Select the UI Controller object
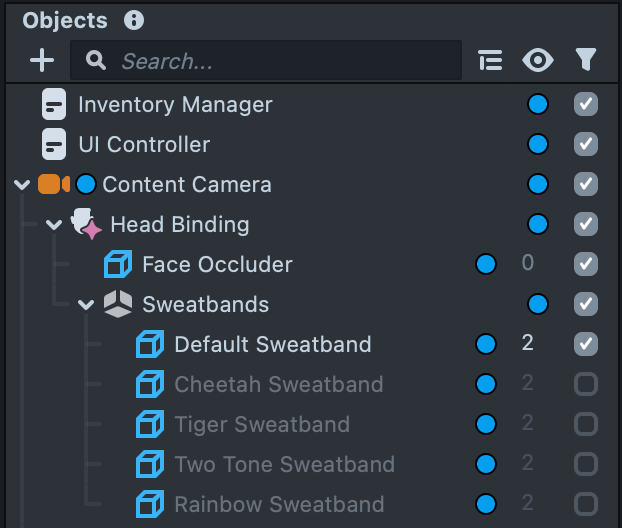This screenshot has width=622, height=528. [144, 144]
